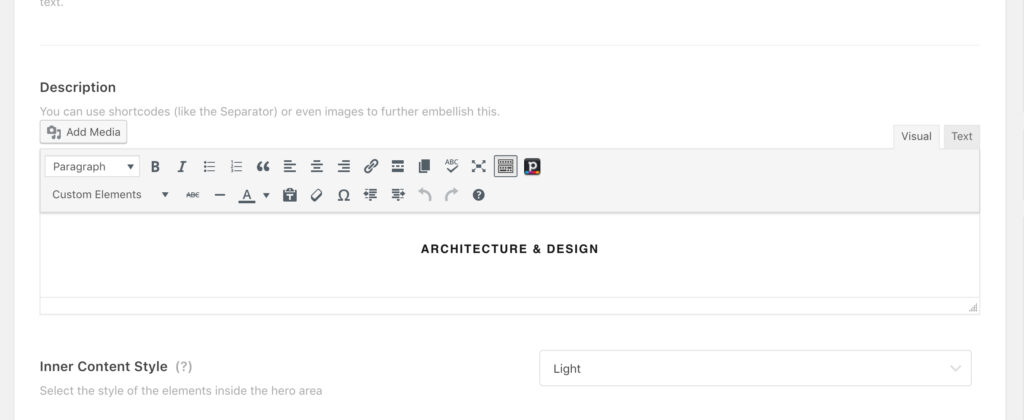
Task: Apply italic formatting
Action: pyautogui.click(x=182, y=167)
